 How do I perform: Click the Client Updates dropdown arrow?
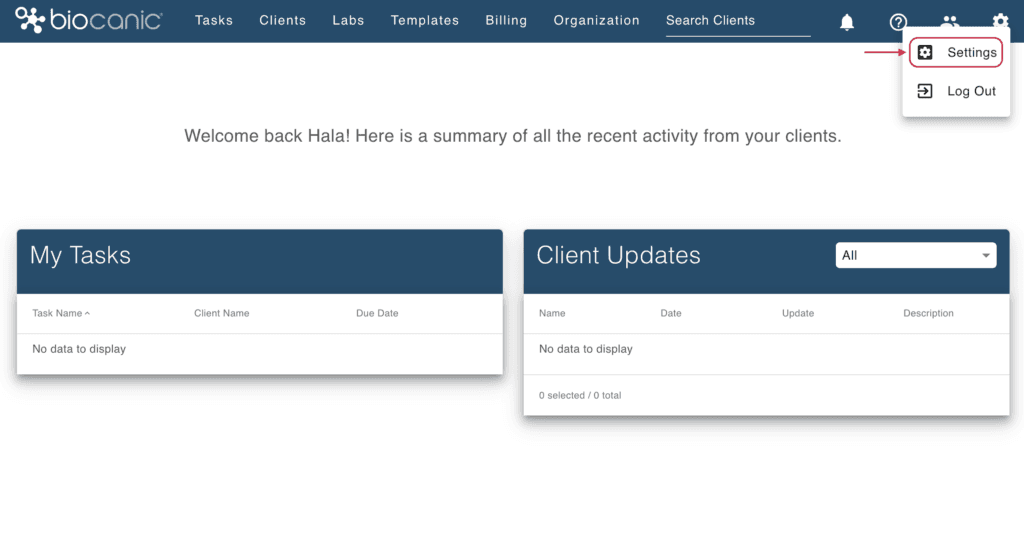985,255
